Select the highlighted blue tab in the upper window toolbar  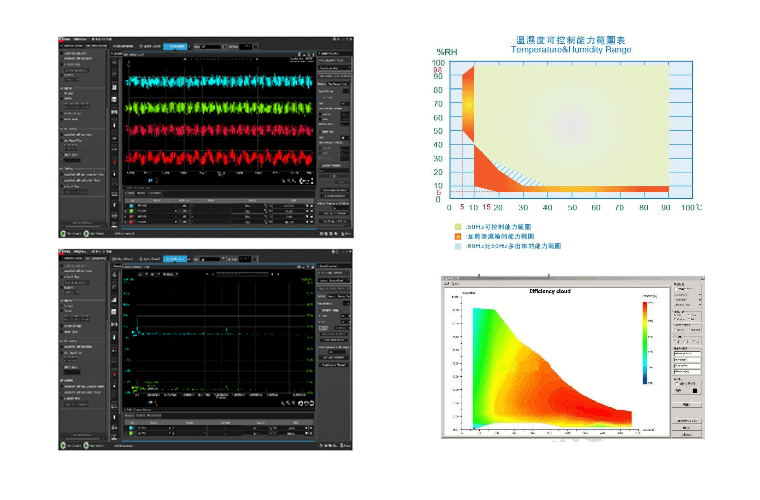(174, 46)
